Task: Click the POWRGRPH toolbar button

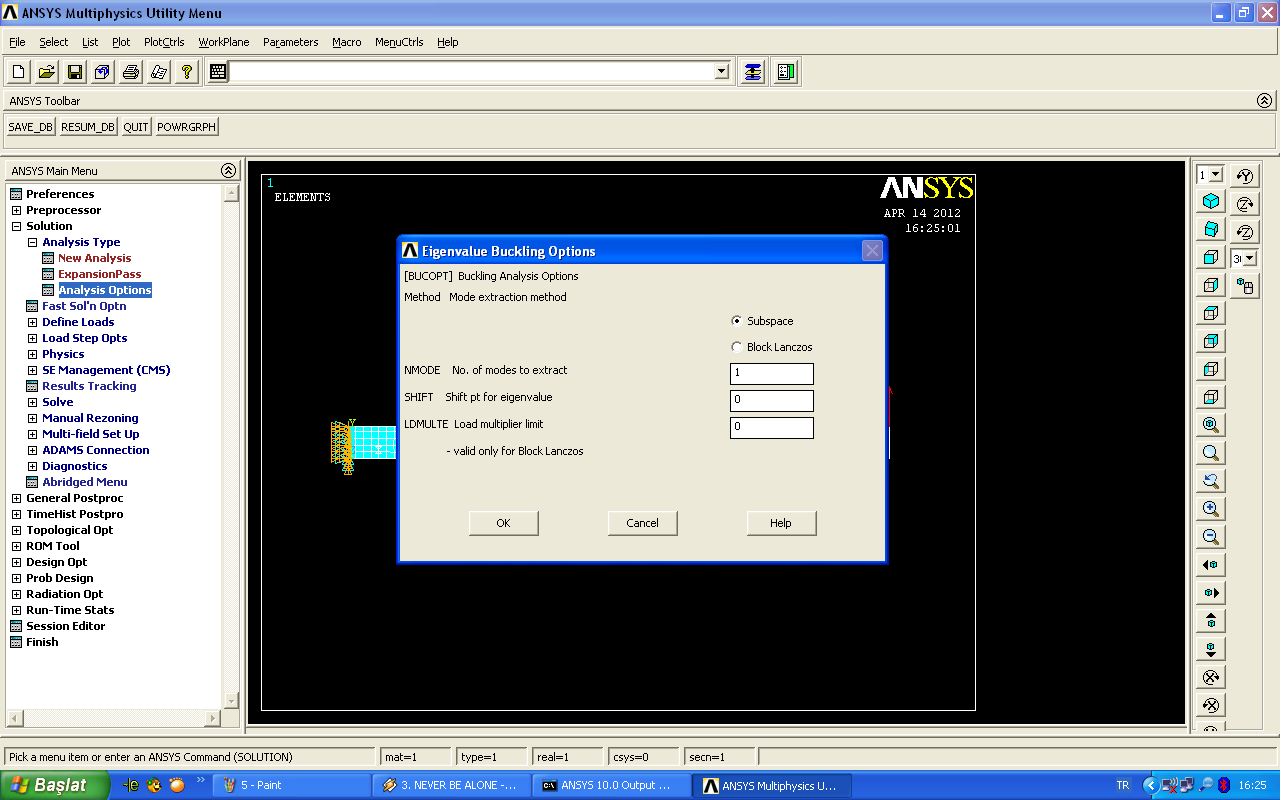Action: pyautogui.click(x=186, y=127)
